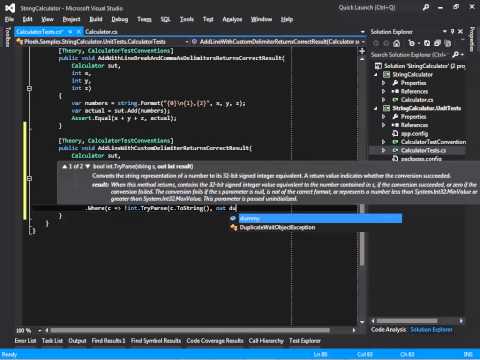Click Solution Explorer Back icon

[376, 43]
